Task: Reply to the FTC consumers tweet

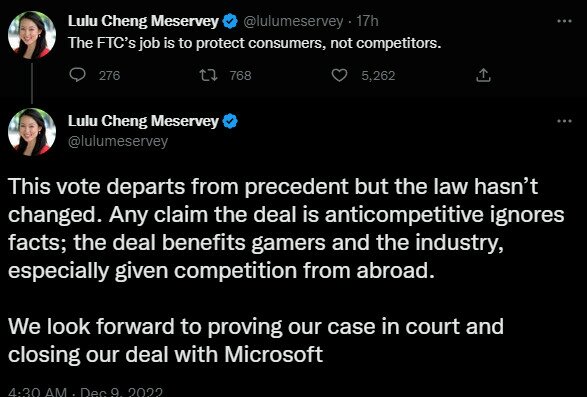Action: (77, 76)
